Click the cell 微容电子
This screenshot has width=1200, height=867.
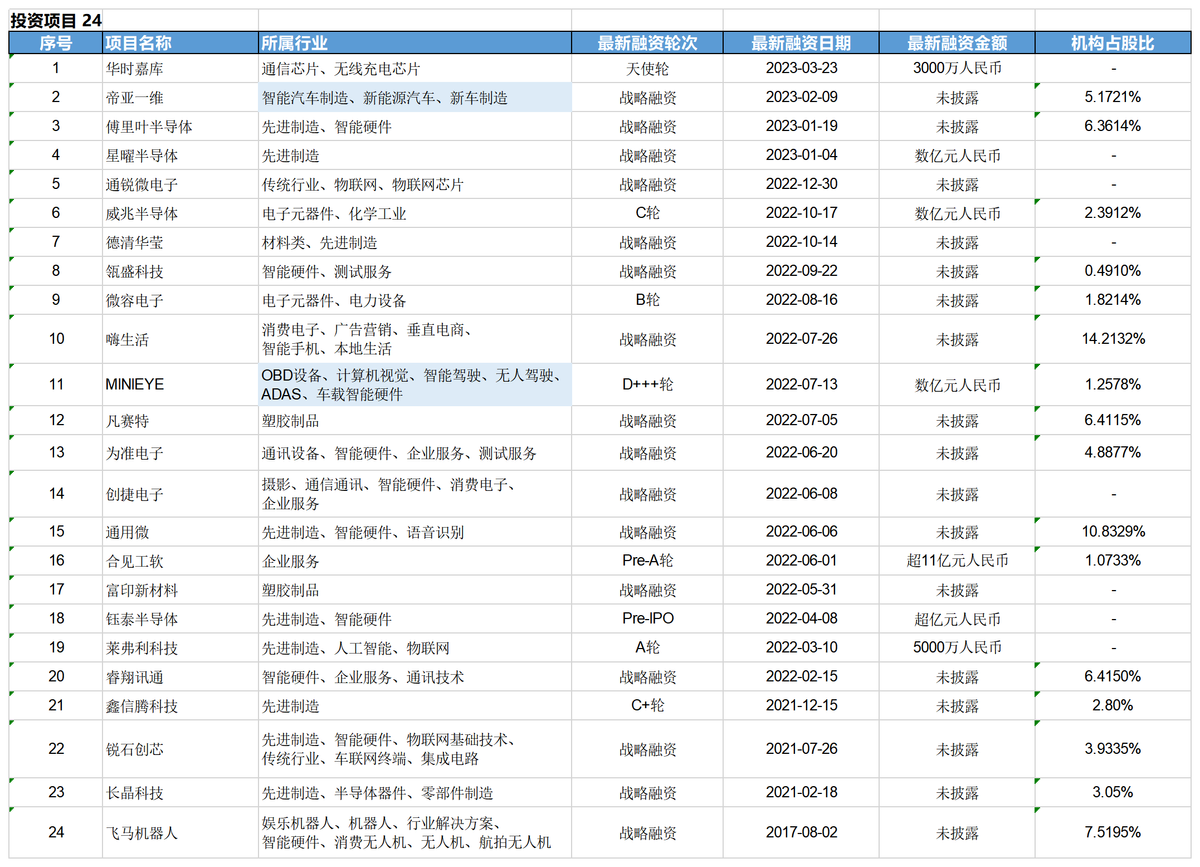[x=180, y=301]
